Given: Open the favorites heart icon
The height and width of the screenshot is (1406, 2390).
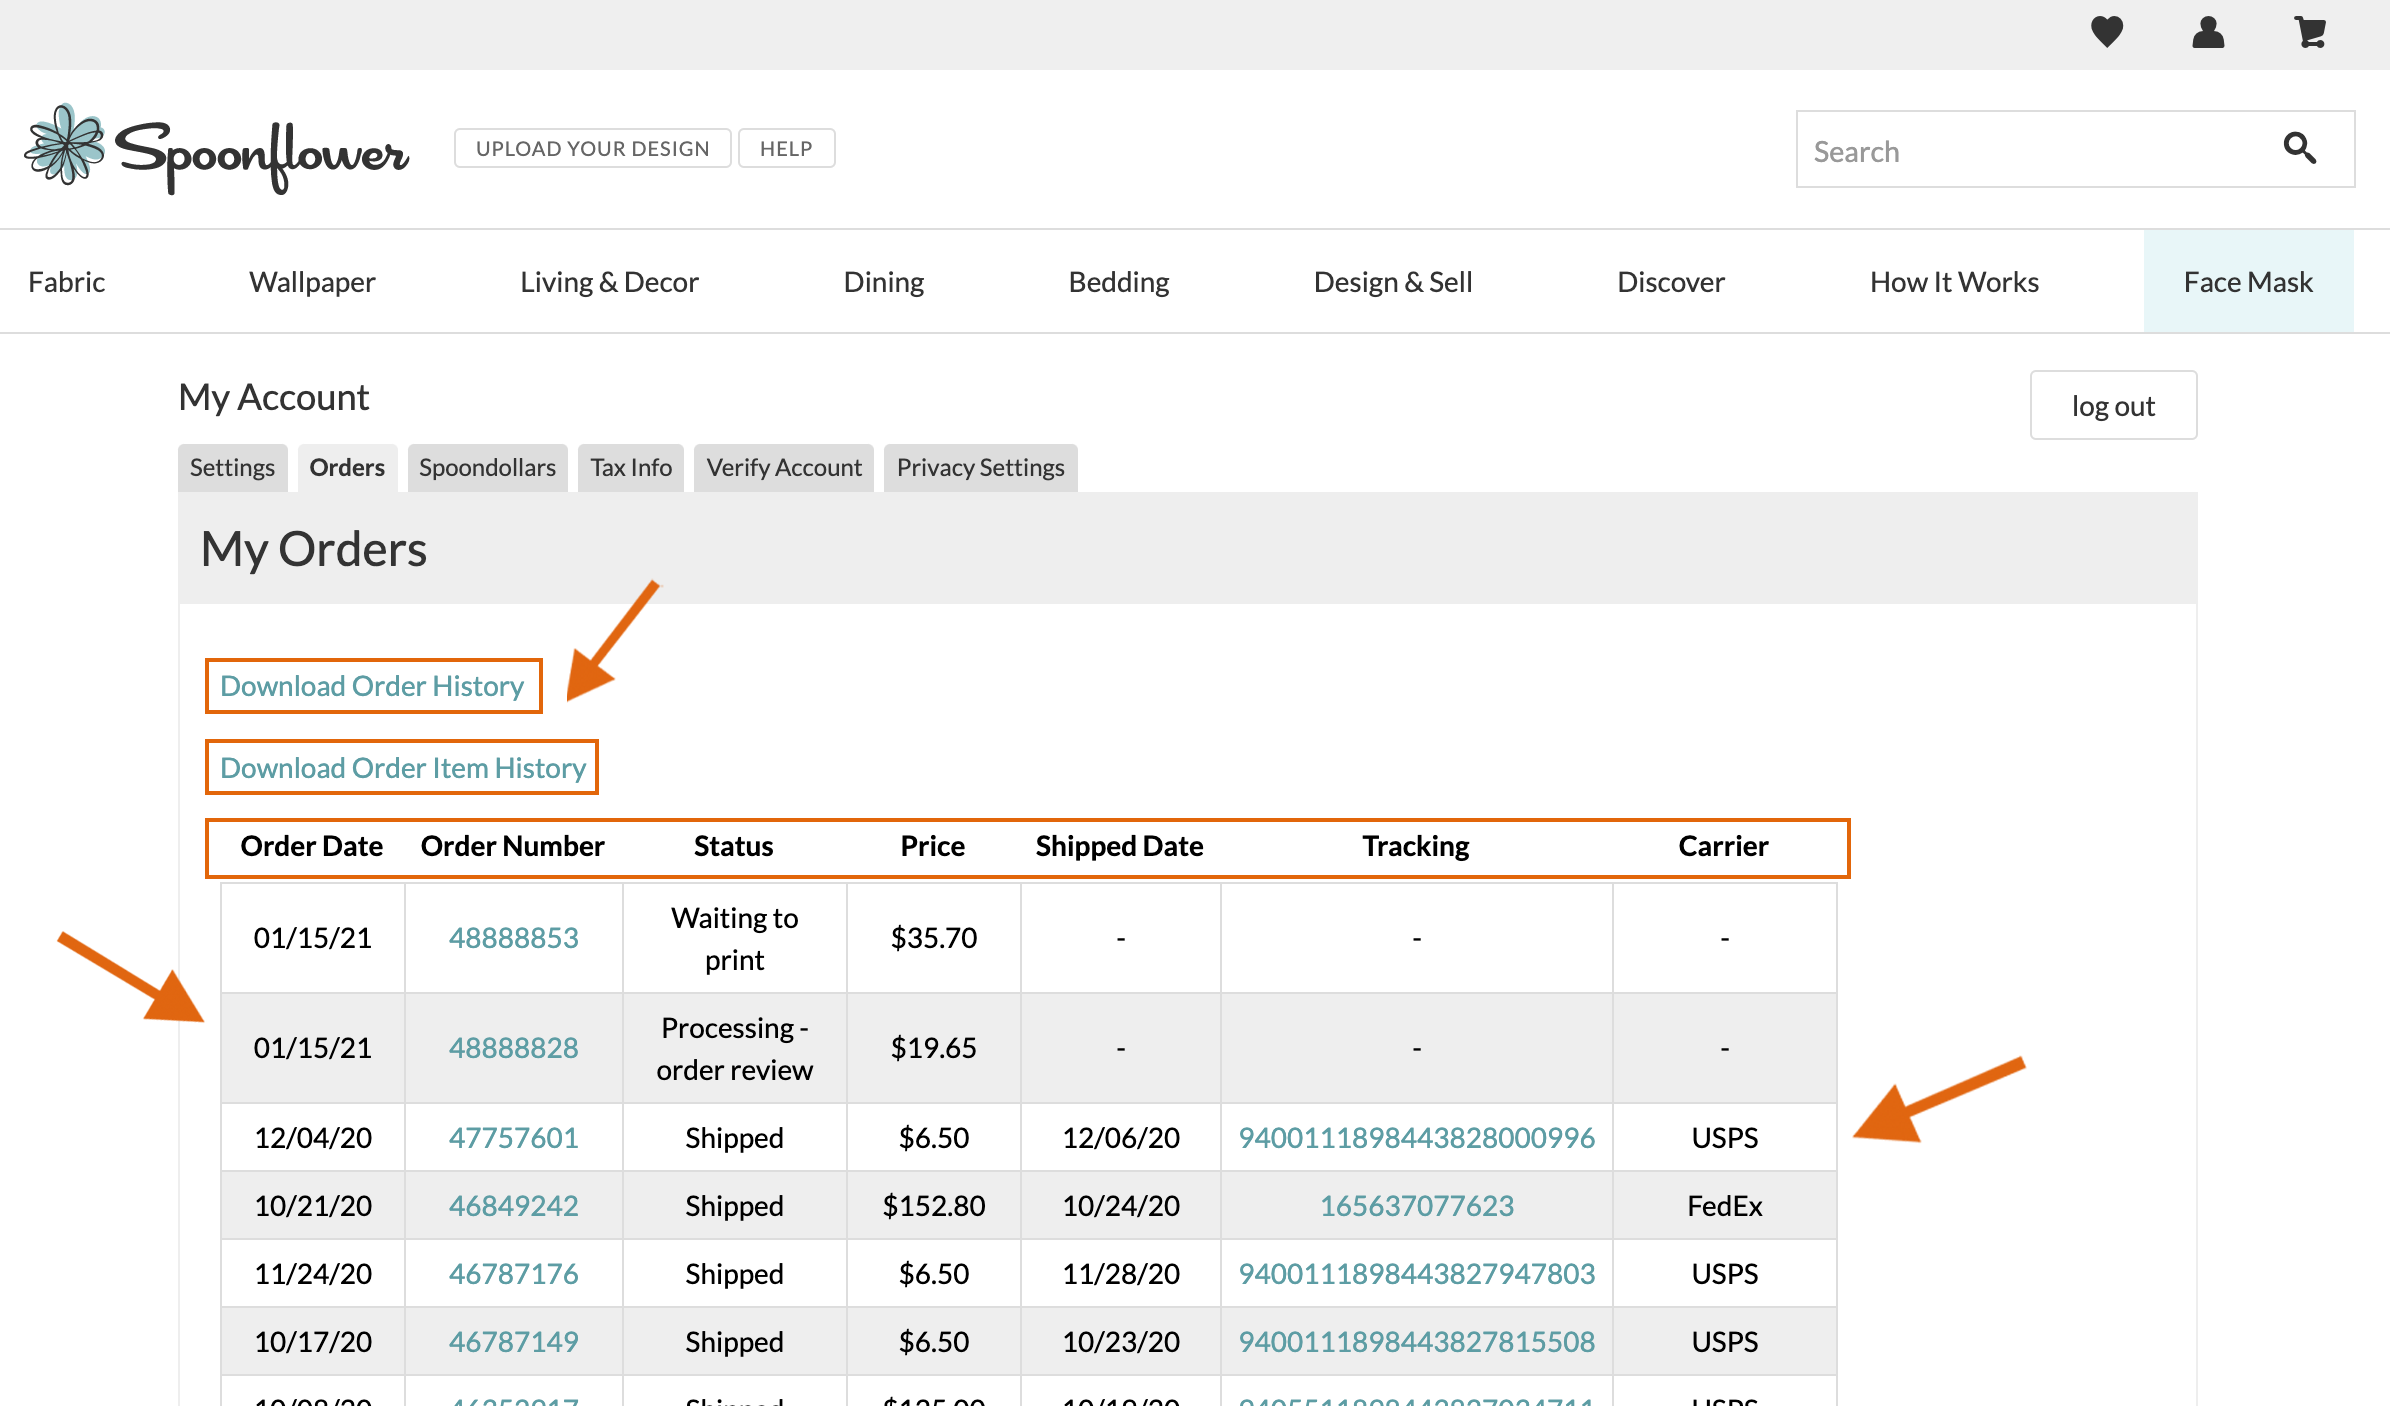Looking at the screenshot, I should click(2107, 32).
